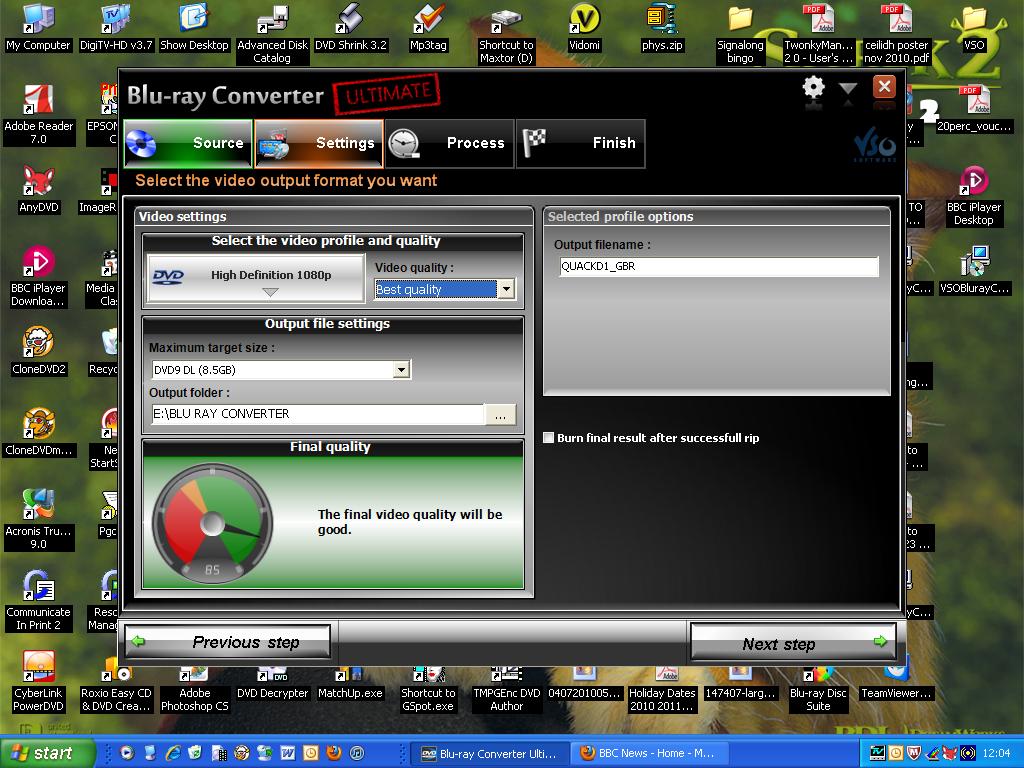1024x768 pixels.
Task: Click the Output folder path field
Action: pos(317,414)
